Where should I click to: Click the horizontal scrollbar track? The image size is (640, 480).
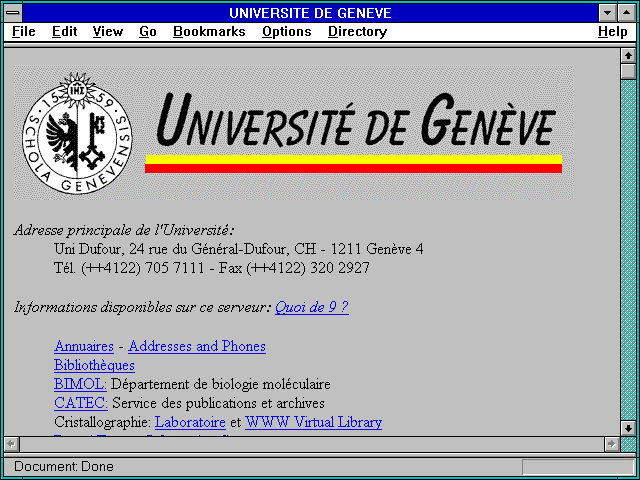pos(311,444)
